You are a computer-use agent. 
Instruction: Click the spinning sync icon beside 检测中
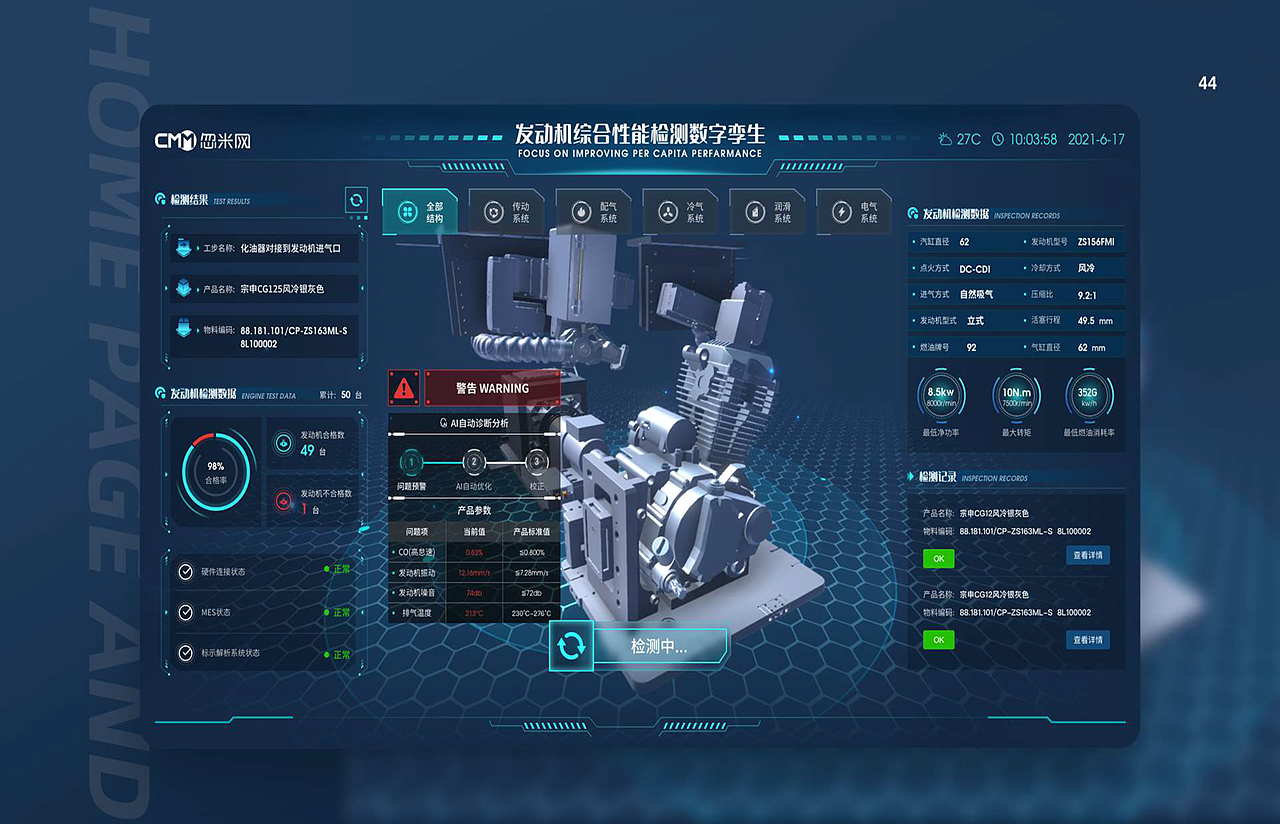pos(571,645)
